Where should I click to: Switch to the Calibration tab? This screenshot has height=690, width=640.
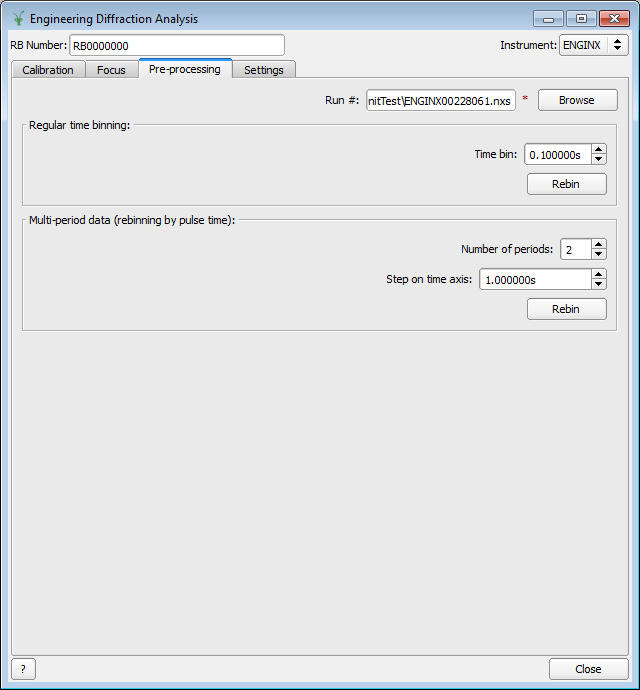click(x=48, y=70)
